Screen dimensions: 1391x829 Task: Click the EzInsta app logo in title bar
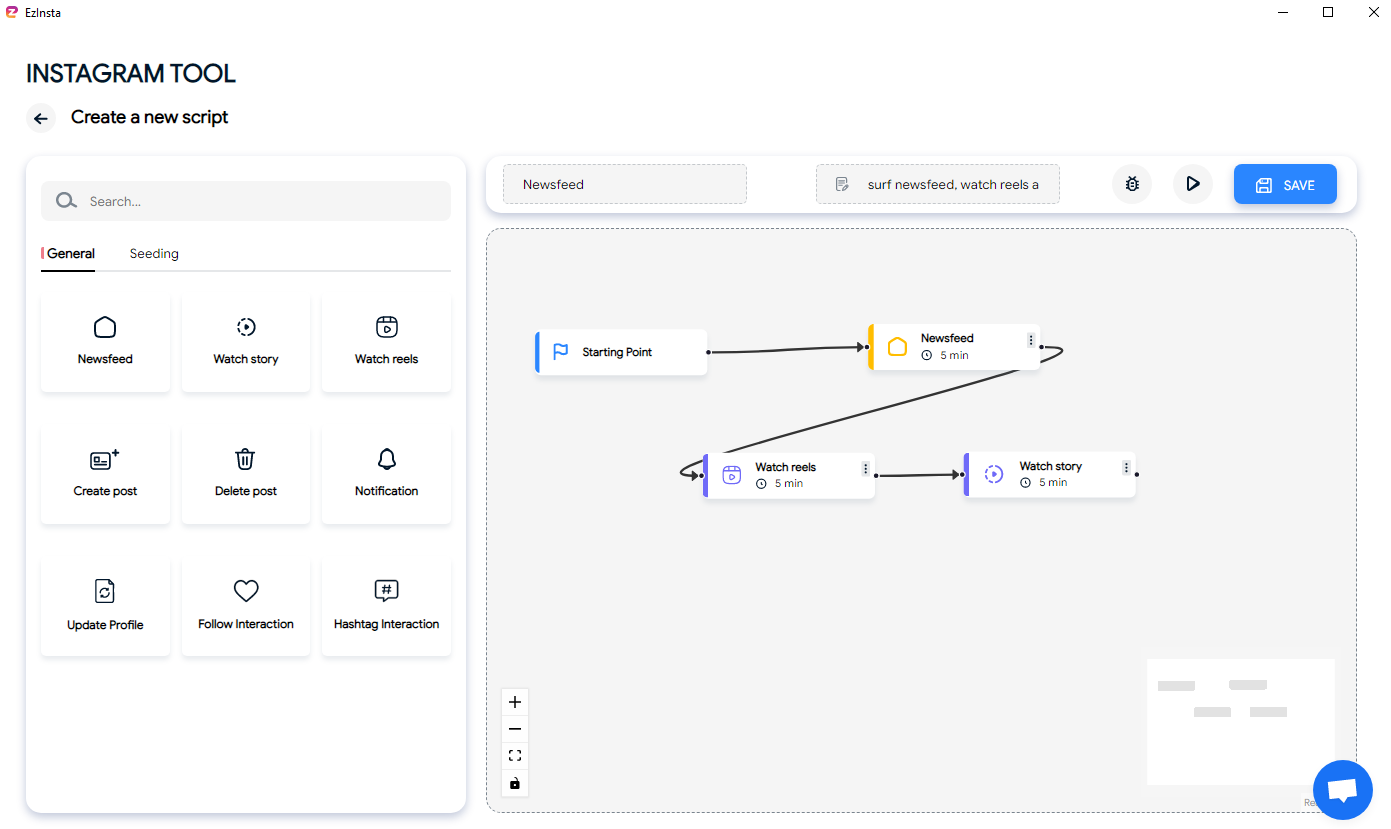(x=12, y=12)
